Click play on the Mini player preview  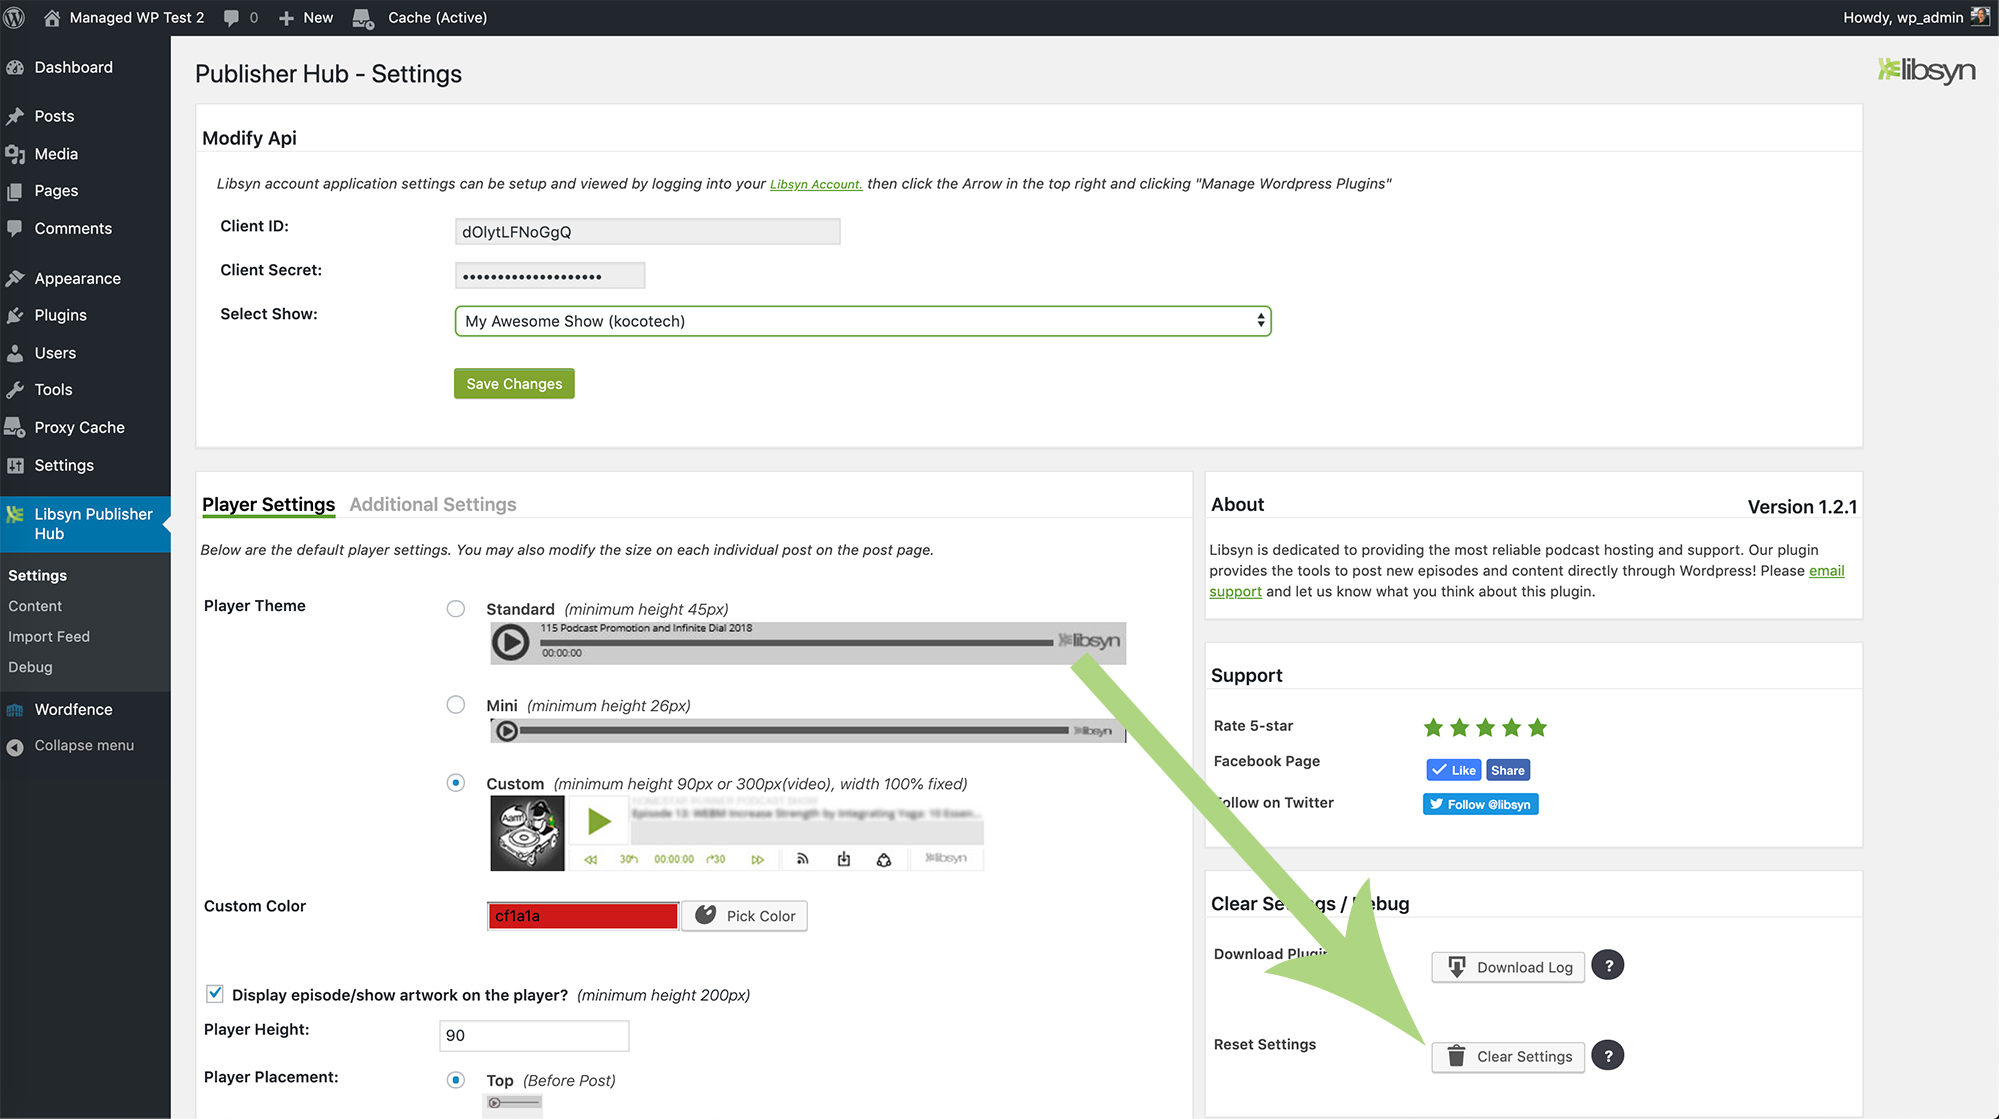(507, 731)
